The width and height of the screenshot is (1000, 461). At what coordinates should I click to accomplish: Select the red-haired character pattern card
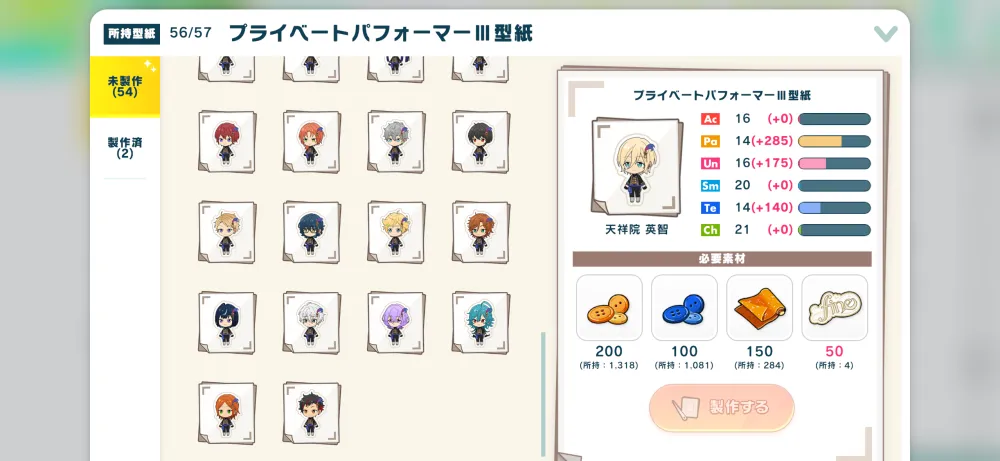pos(226,142)
